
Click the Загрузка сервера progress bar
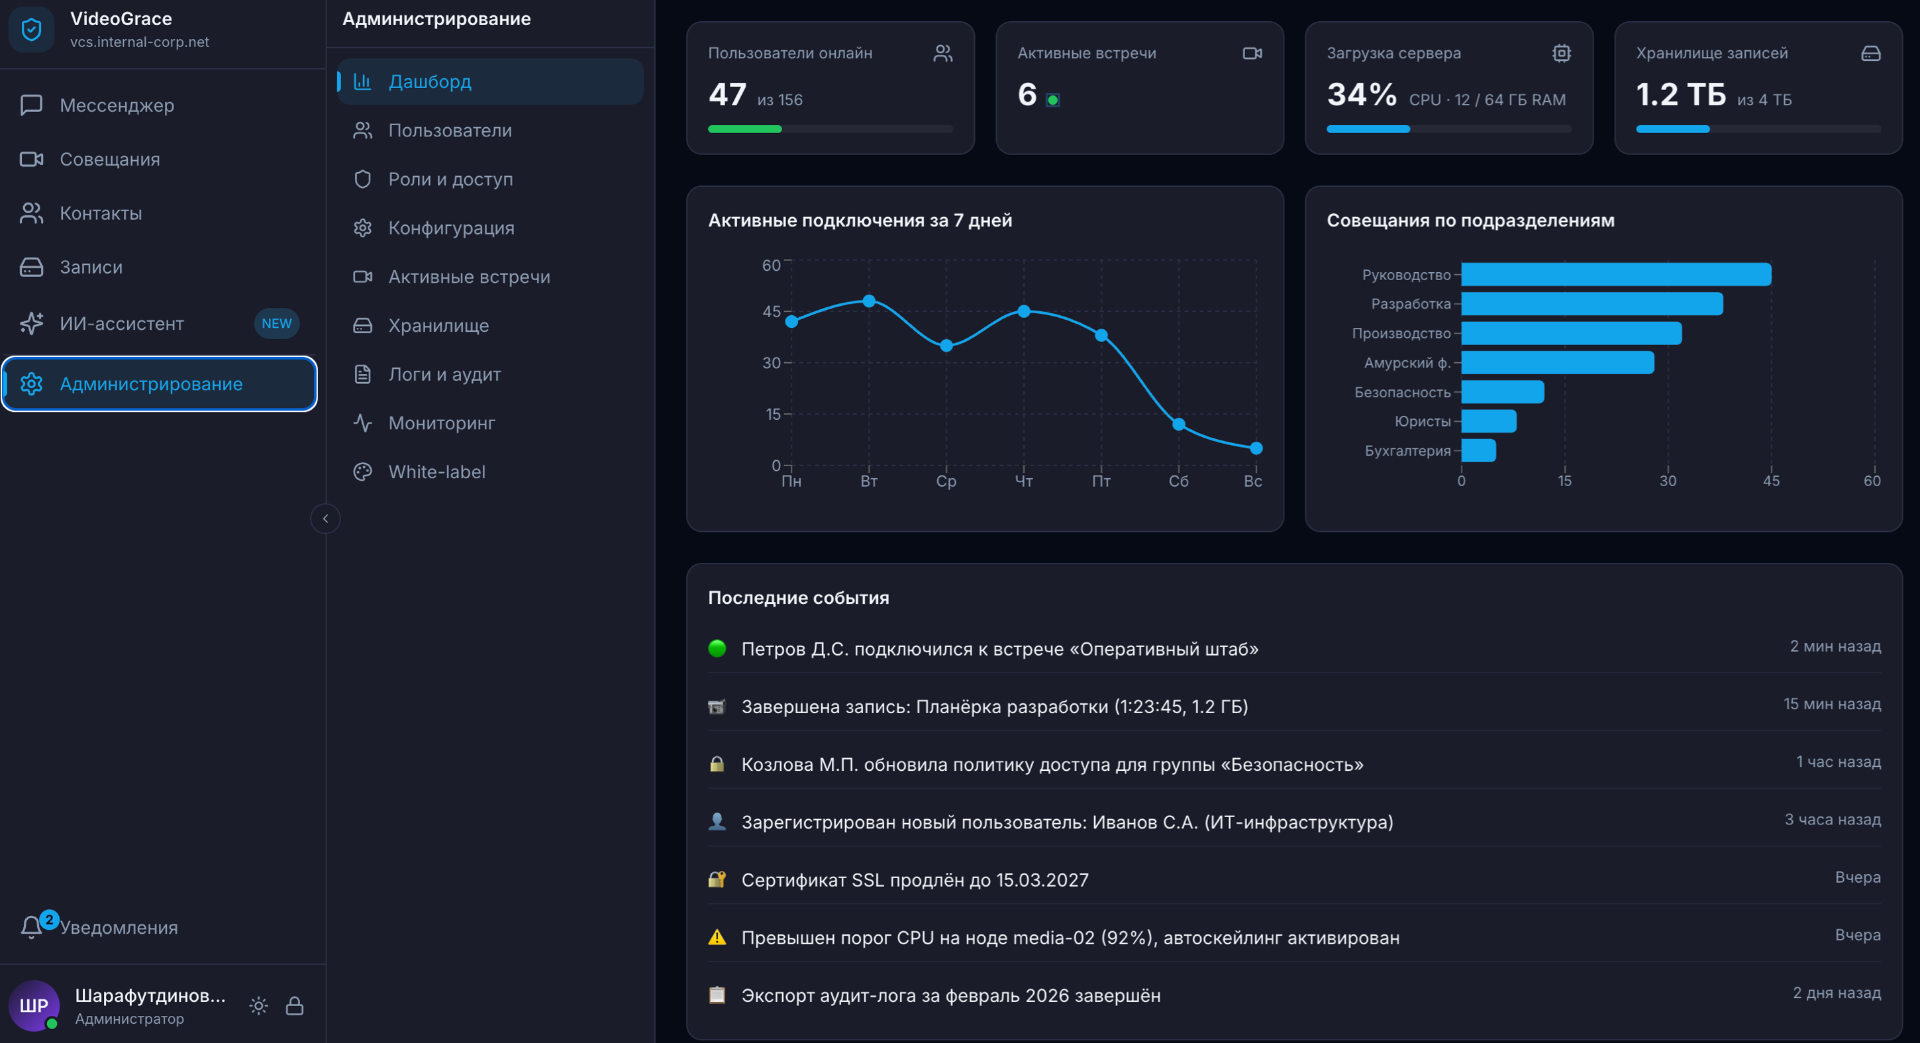point(1449,129)
